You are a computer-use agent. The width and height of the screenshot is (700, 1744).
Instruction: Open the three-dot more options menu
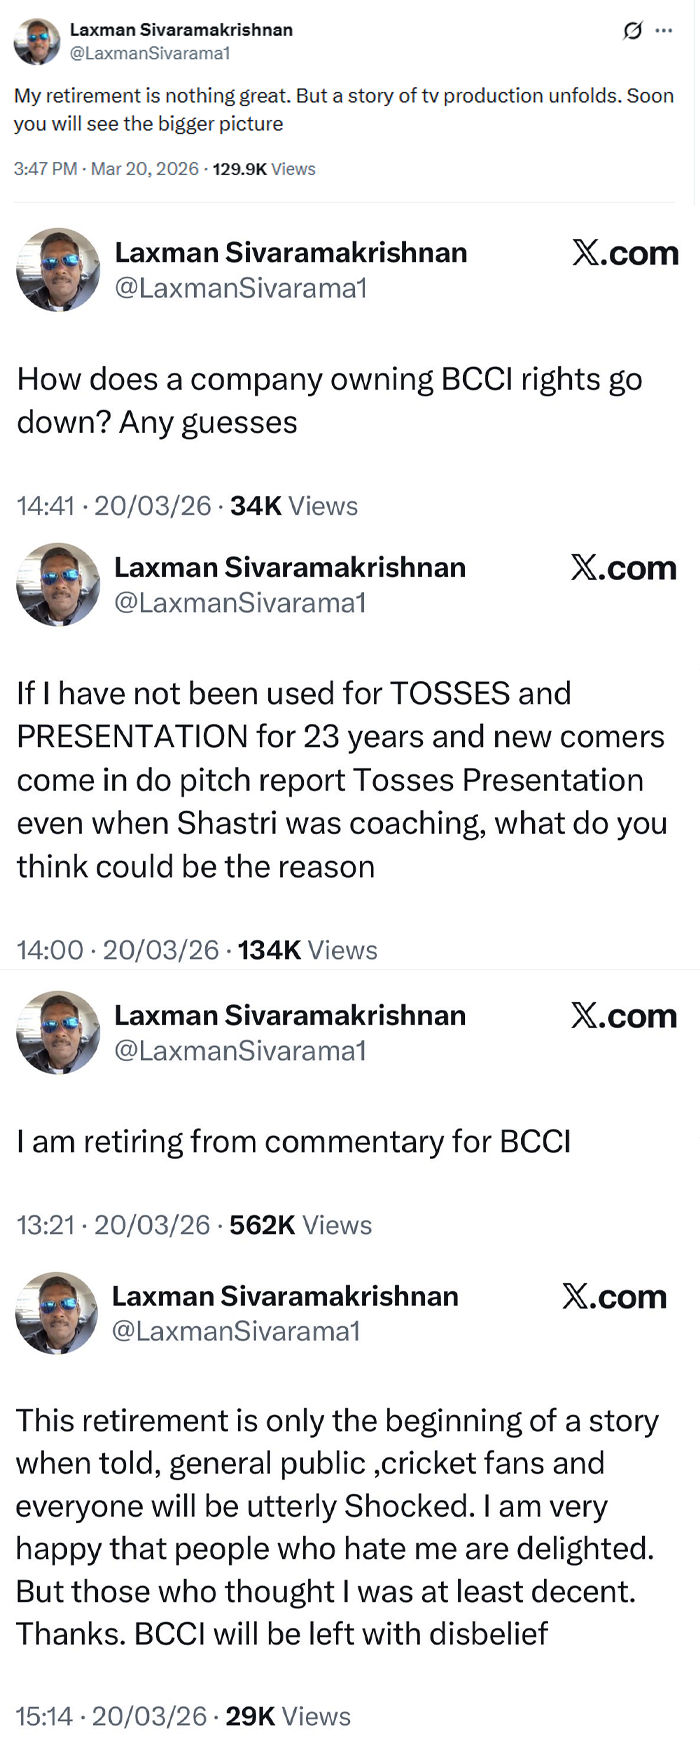(x=664, y=31)
